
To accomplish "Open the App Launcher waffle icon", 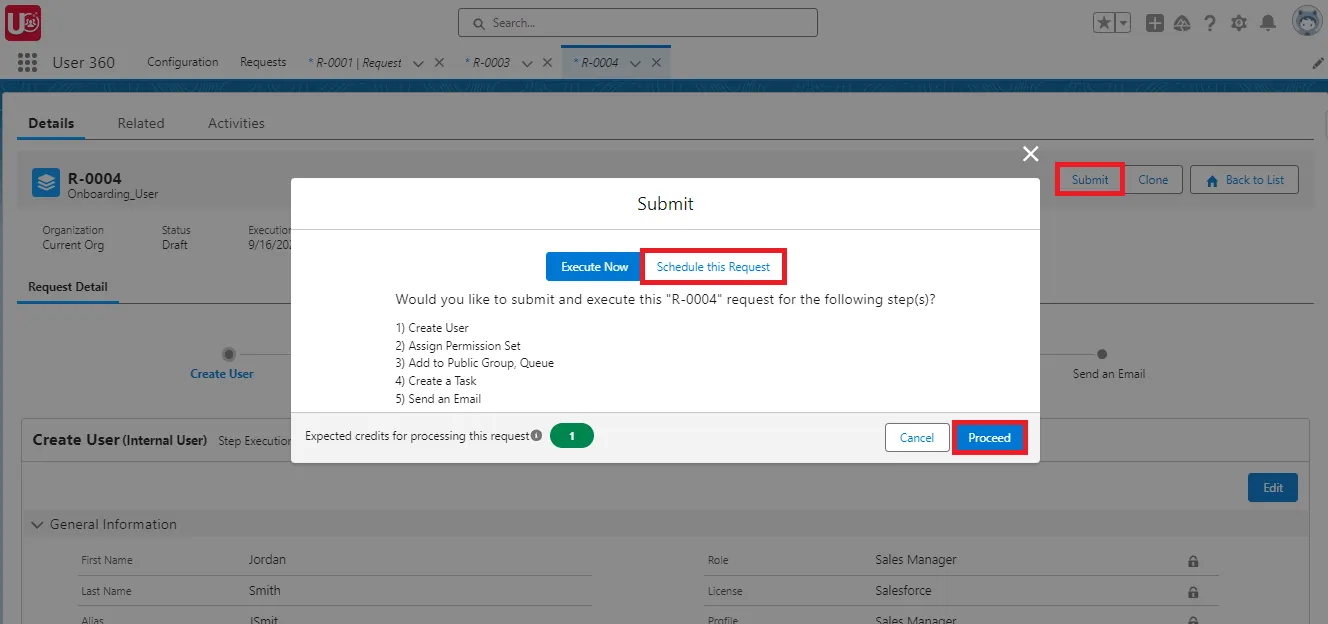I will 27,62.
